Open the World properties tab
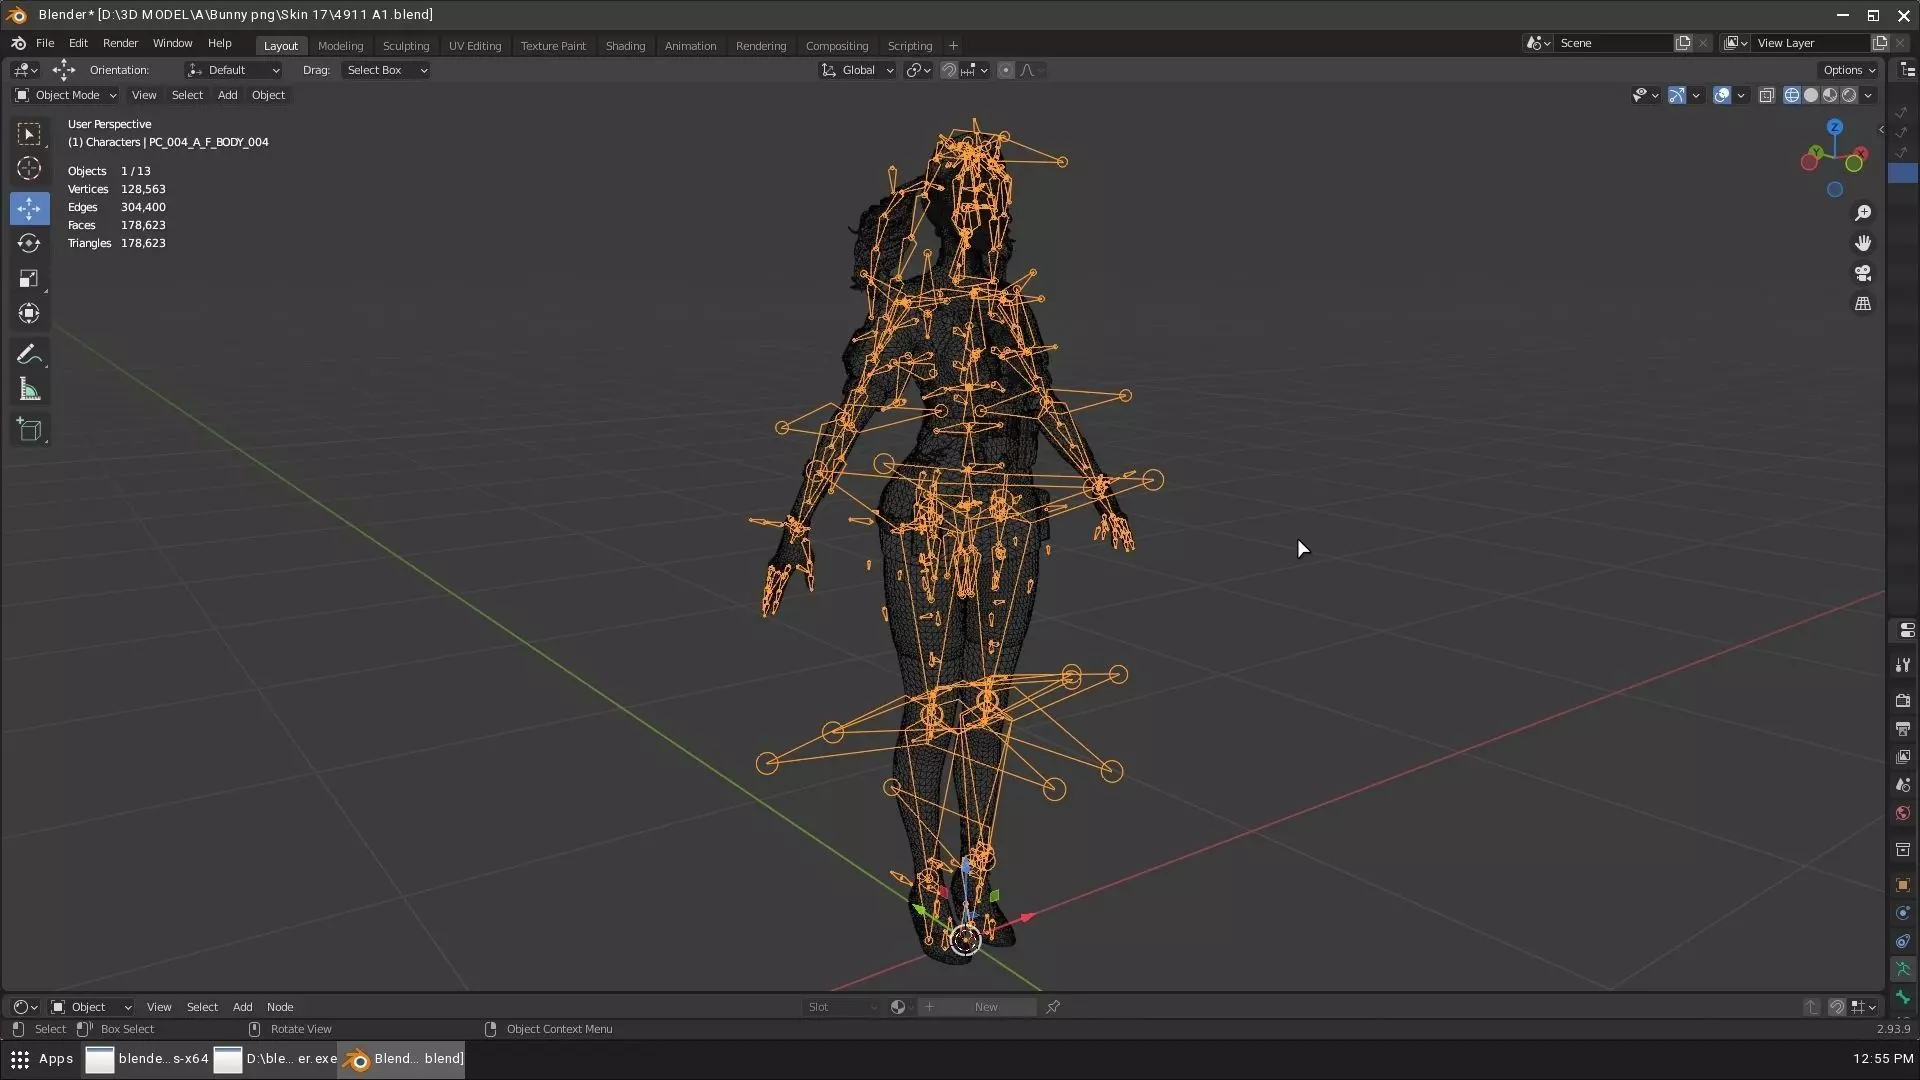Screen dimensions: 1920x1080 (1903, 813)
